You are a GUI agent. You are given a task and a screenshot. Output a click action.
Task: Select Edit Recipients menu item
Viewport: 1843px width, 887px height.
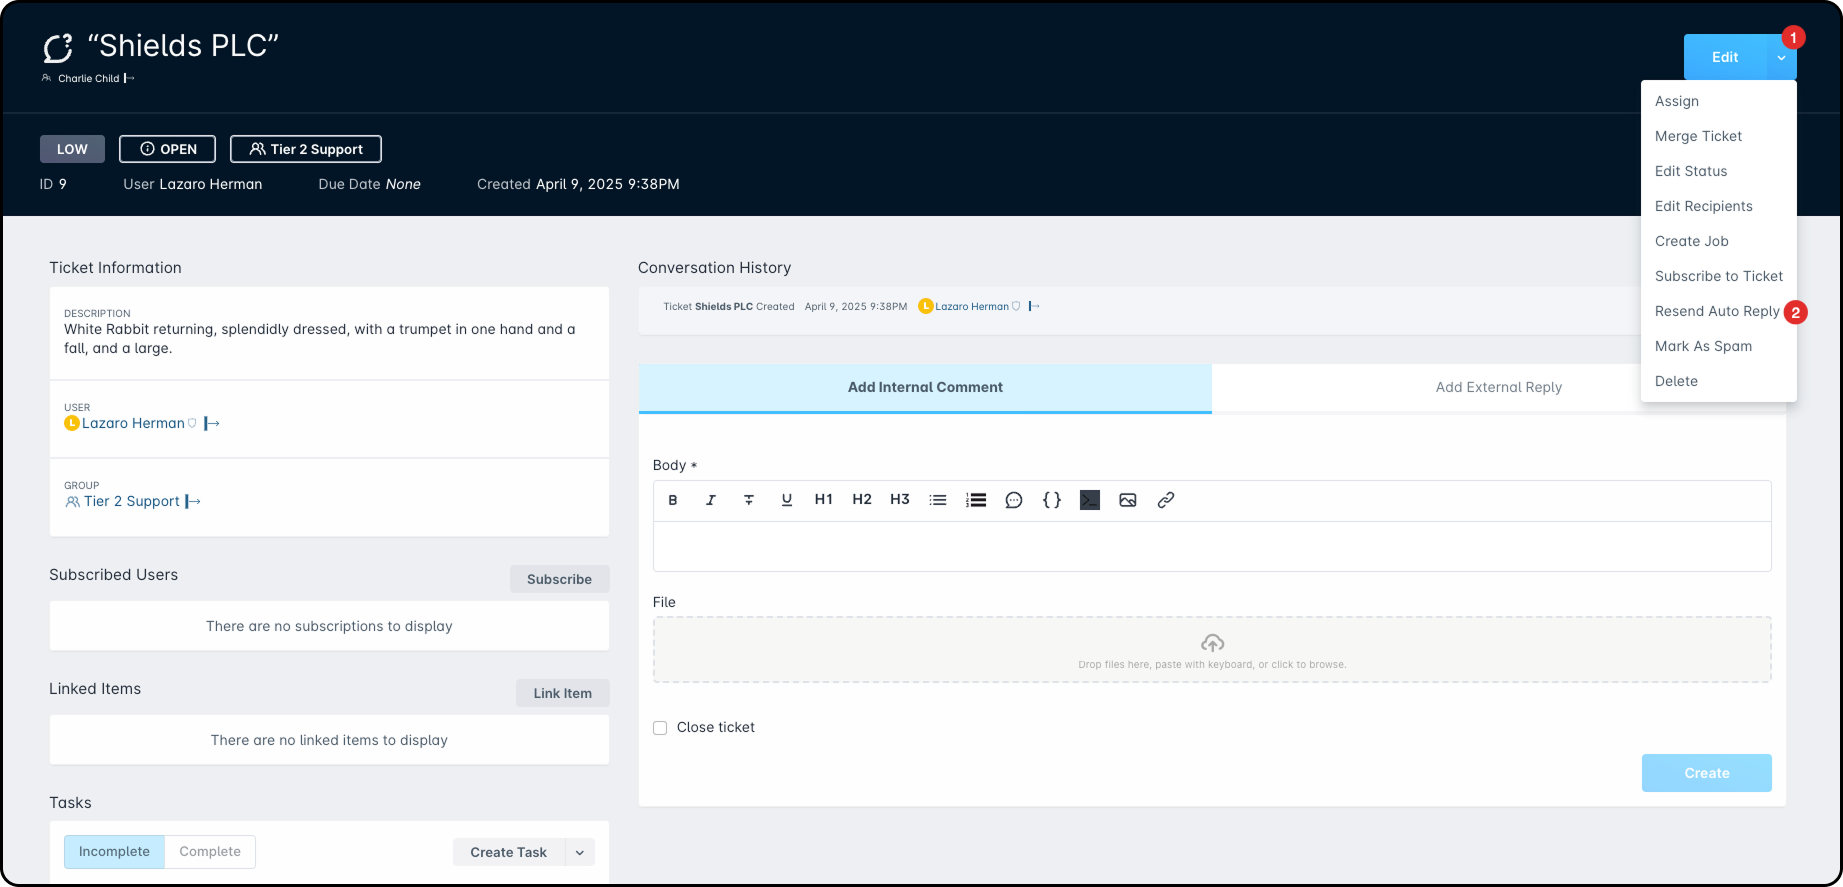(1718, 206)
